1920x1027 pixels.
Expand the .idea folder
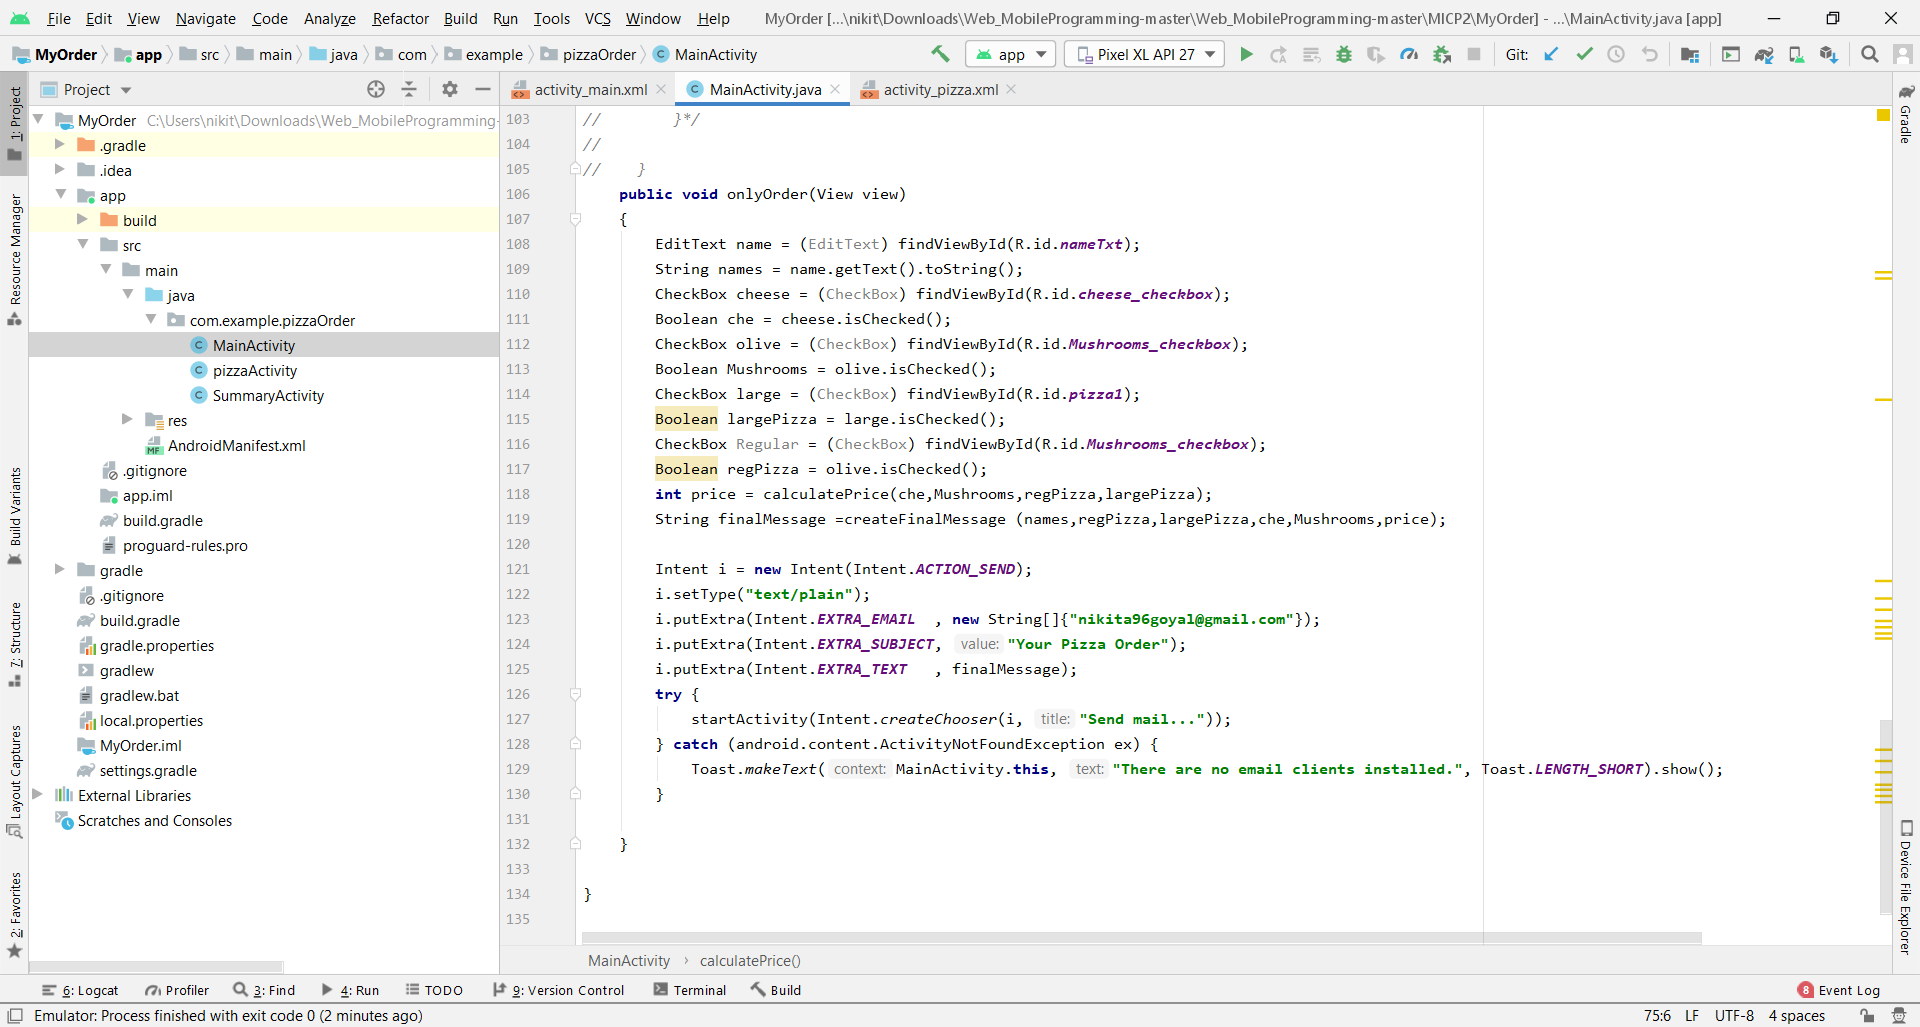coord(60,169)
